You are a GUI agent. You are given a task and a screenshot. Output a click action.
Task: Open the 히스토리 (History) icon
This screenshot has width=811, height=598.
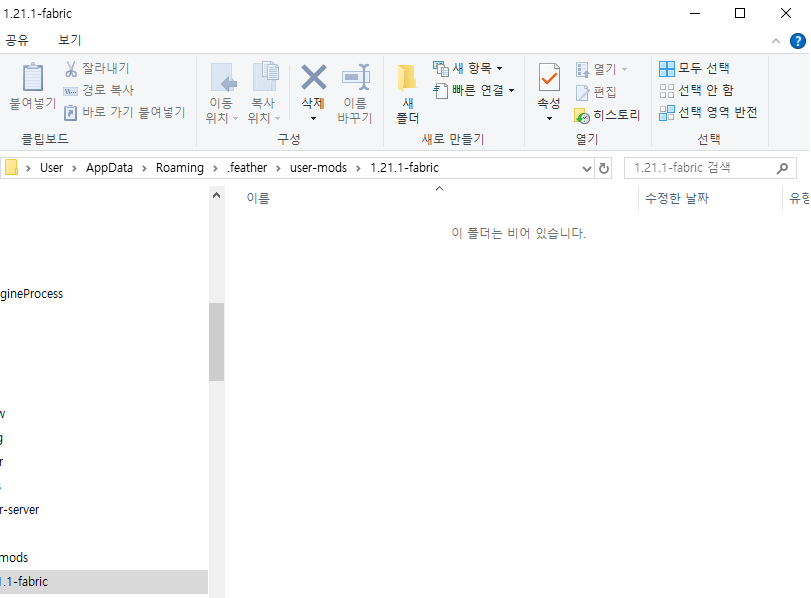click(582, 116)
